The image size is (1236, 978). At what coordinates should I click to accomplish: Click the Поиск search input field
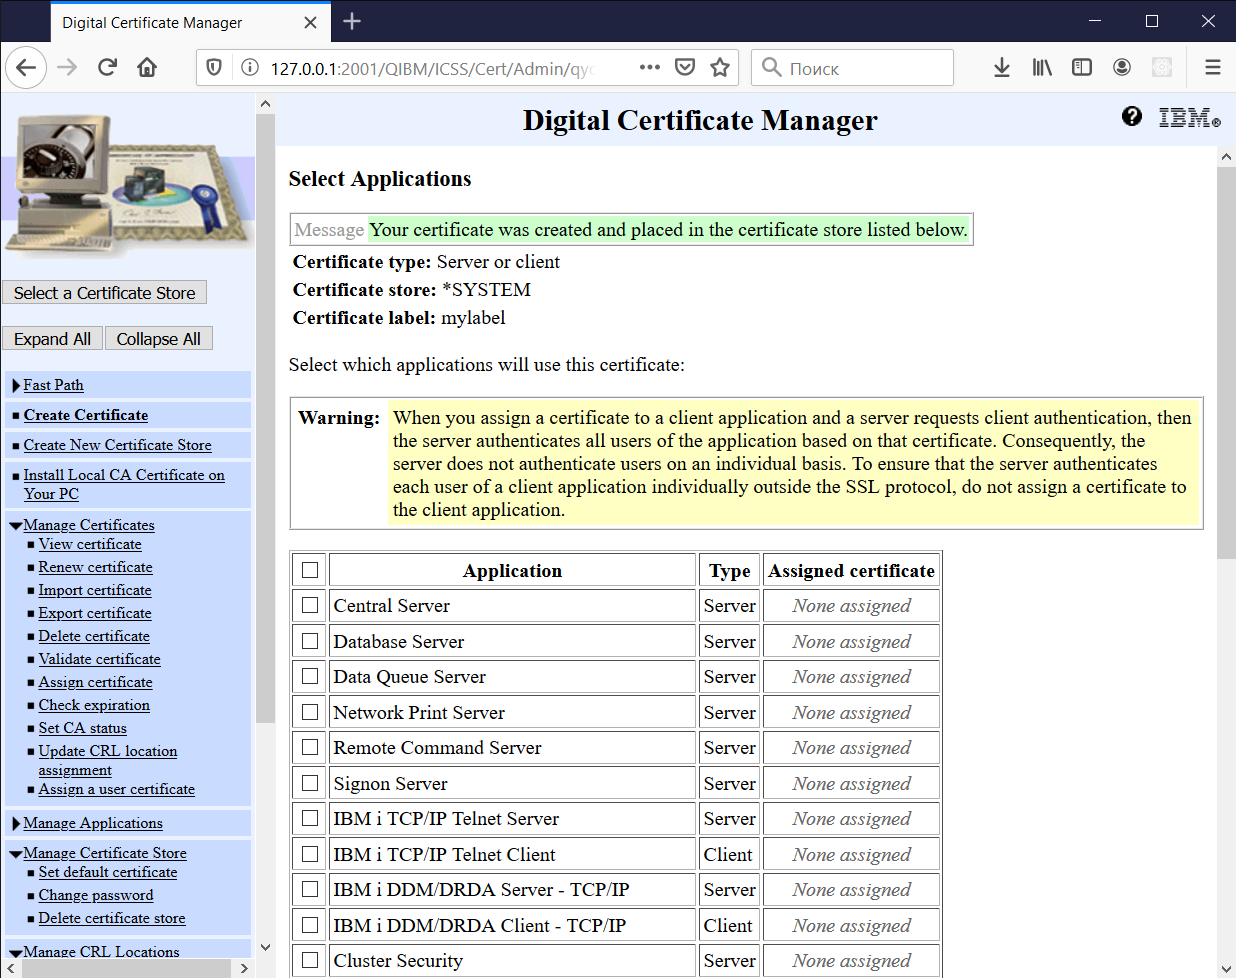(852, 68)
